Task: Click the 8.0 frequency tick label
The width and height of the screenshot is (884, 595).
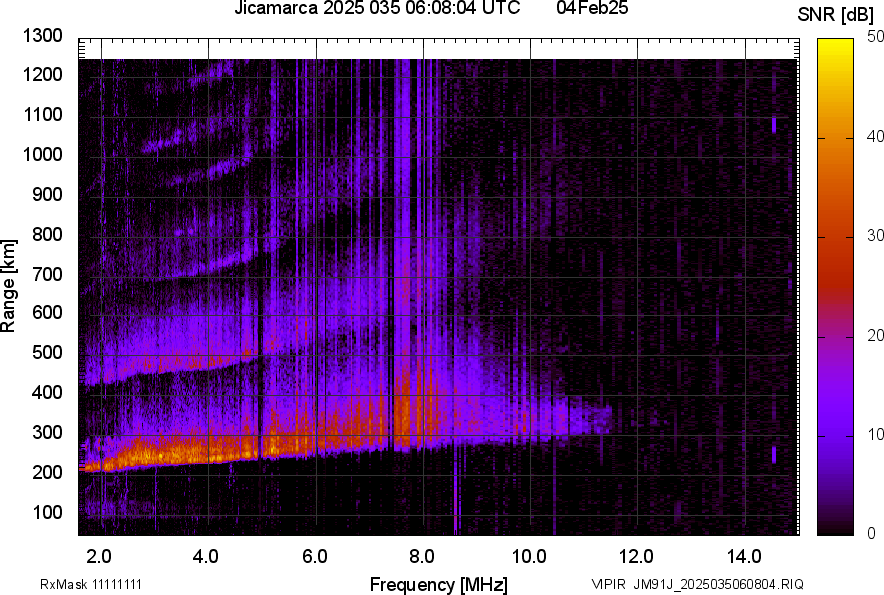Action: (x=422, y=556)
